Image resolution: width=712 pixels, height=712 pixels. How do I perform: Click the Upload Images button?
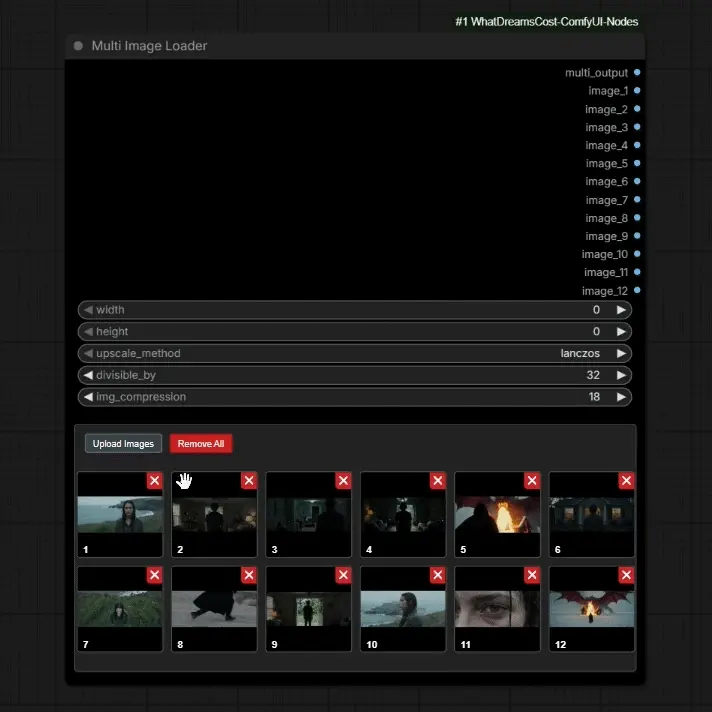click(123, 444)
